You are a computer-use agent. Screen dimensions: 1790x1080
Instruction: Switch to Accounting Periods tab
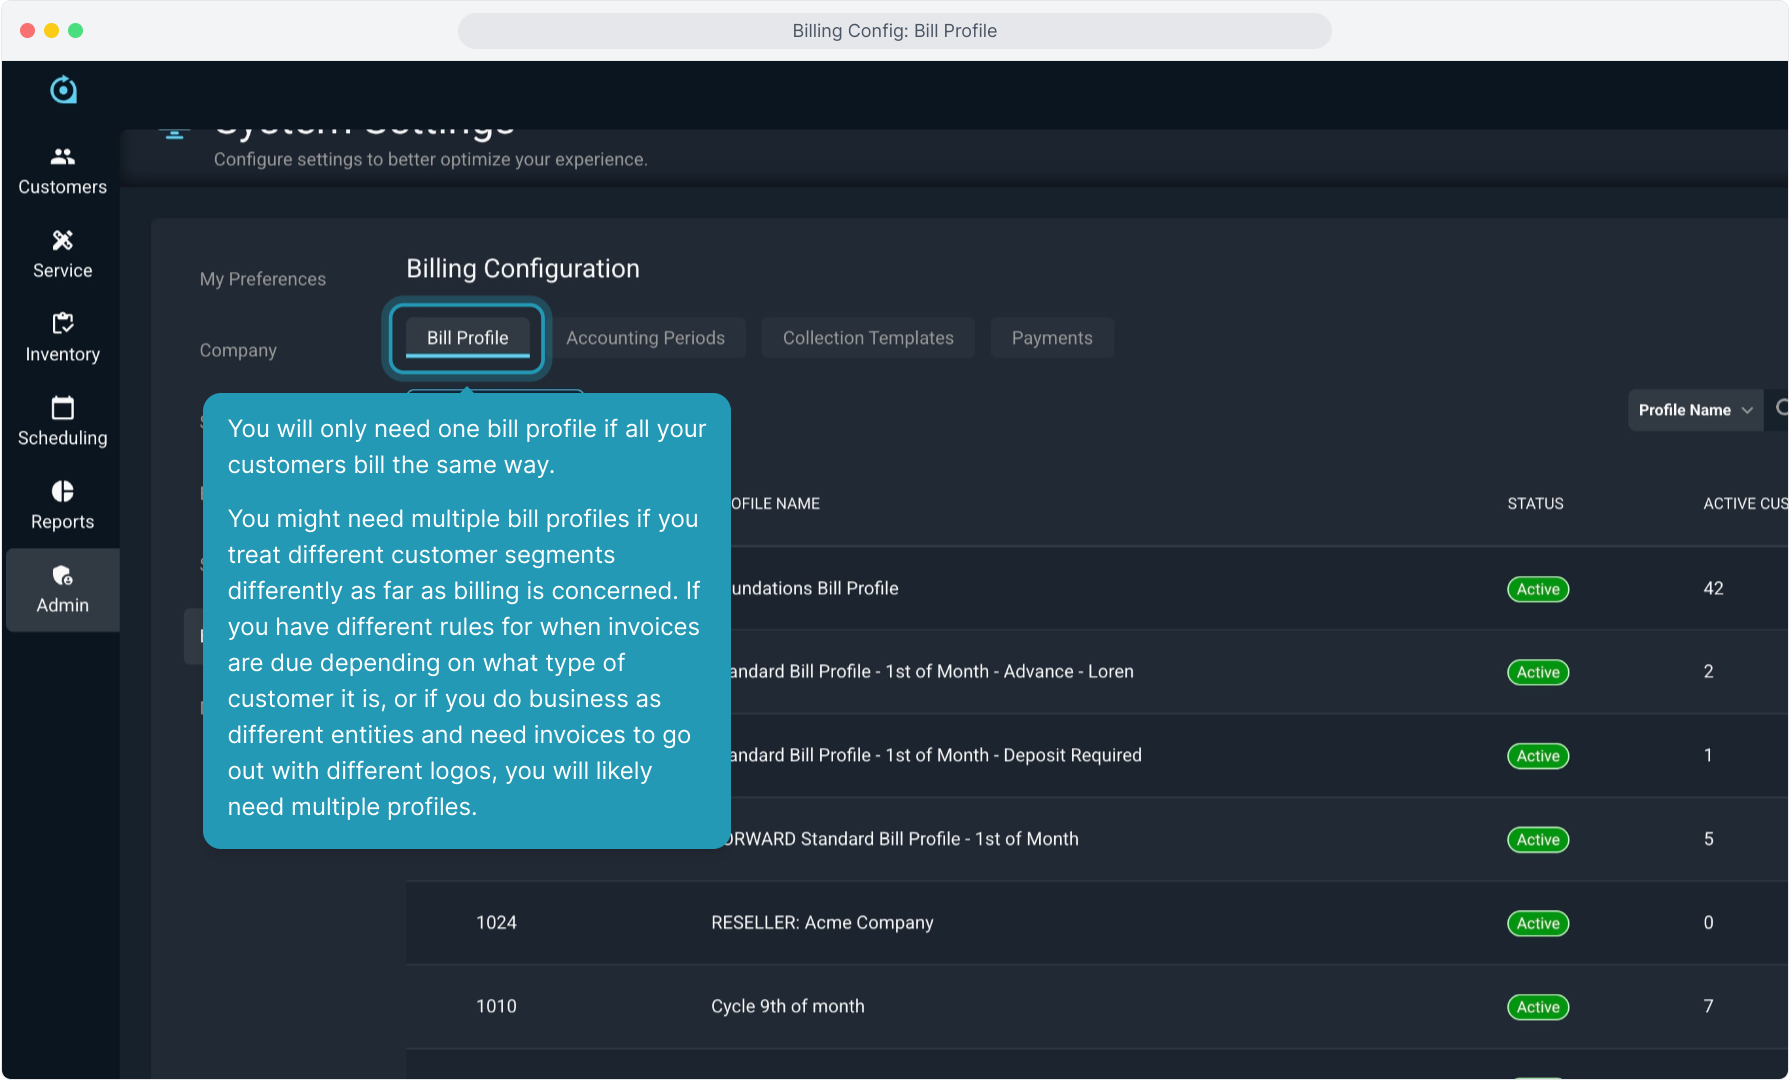[x=645, y=338]
